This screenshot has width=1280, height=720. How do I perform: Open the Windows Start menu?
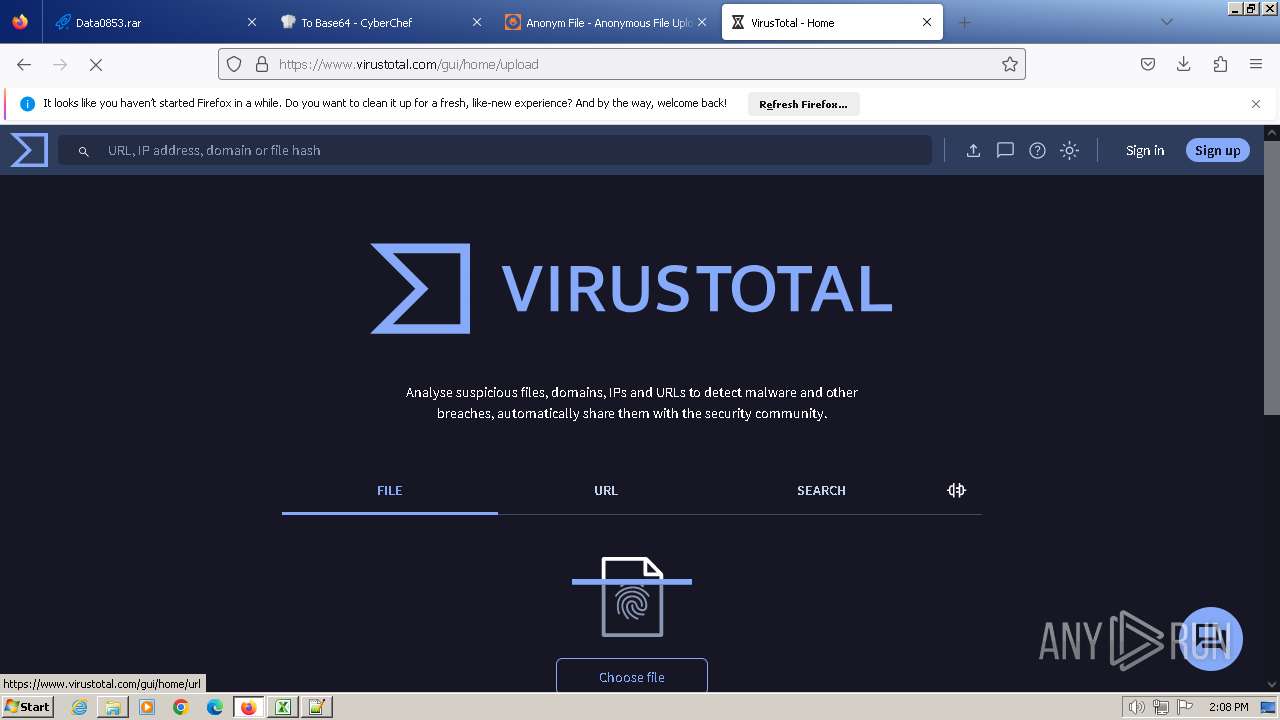click(28, 706)
